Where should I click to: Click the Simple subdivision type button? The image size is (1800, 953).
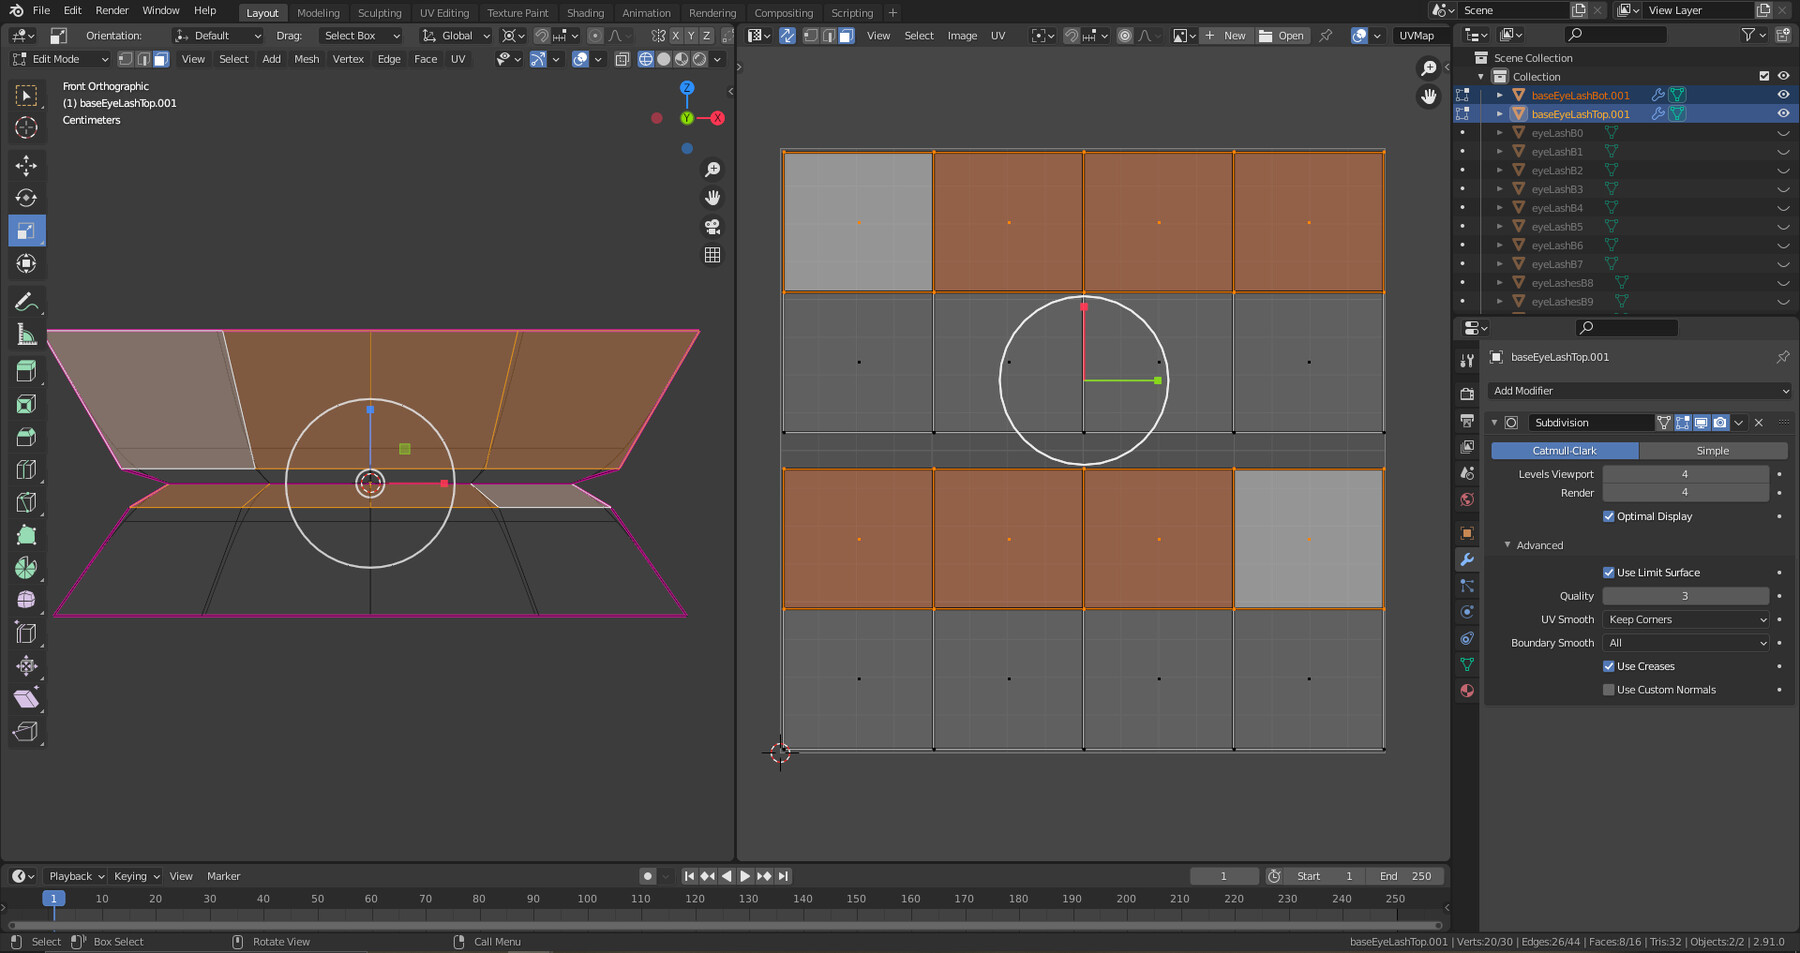1713,451
